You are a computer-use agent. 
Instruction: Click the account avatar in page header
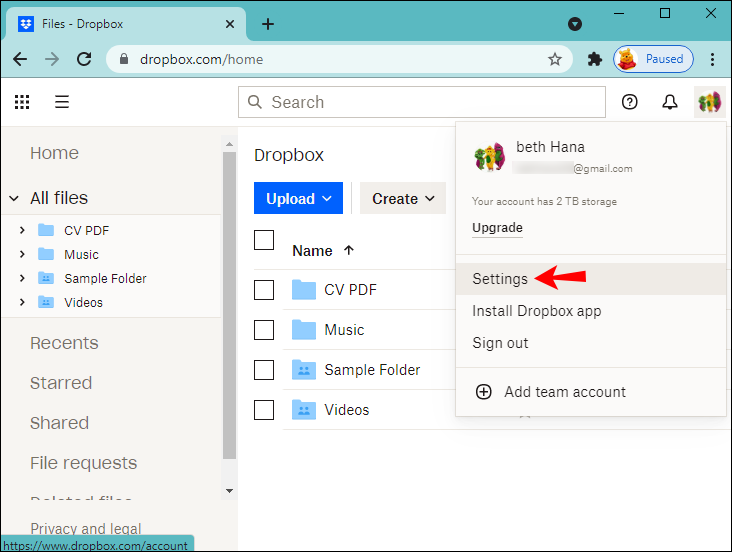click(710, 102)
